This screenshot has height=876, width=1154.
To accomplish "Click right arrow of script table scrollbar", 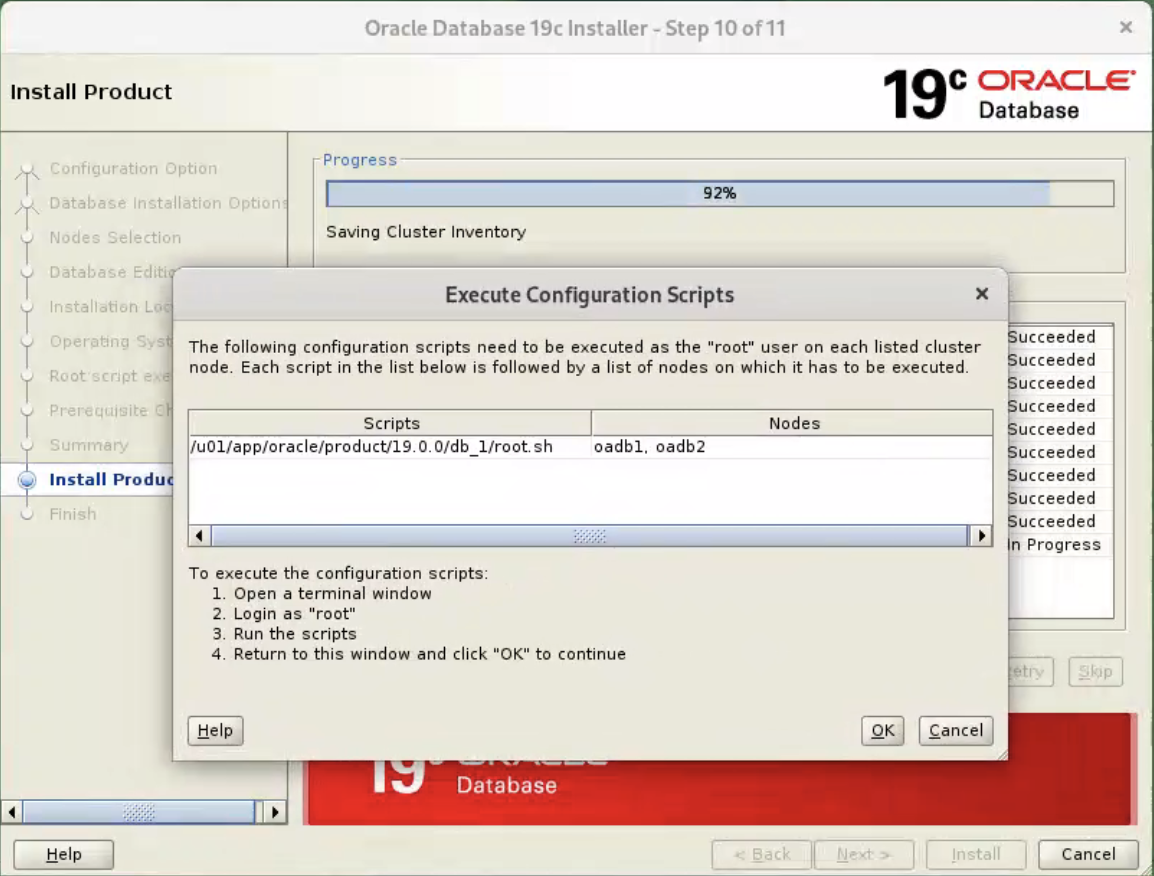I will point(981,536).
